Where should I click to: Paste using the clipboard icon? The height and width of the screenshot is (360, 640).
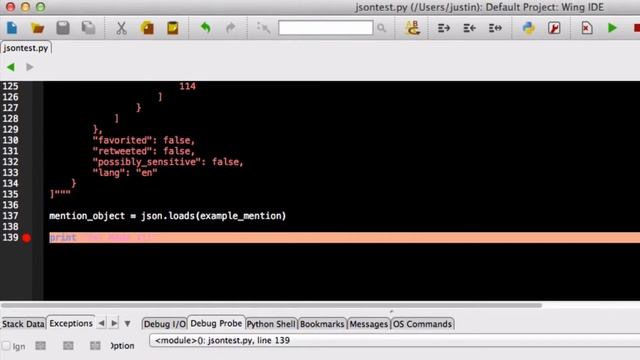(x=173, y=28)
